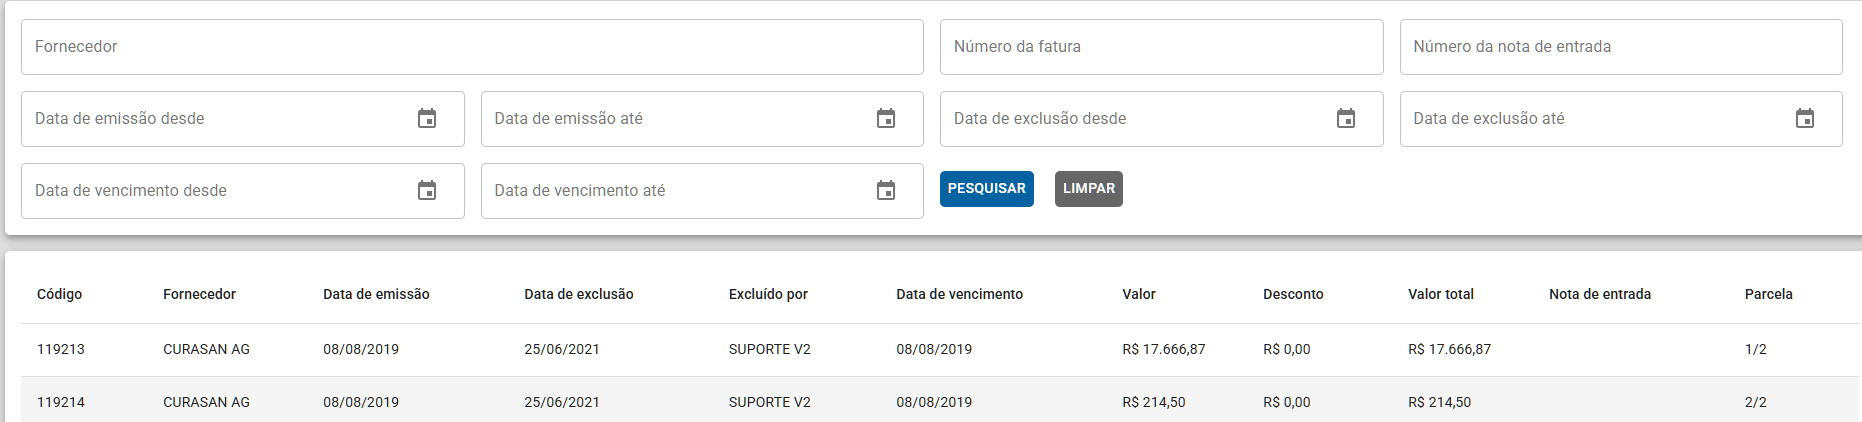1862x422 pixels.
Task: Open calendar for Data de vencimento desde
Action: click(x=427, y=191)
